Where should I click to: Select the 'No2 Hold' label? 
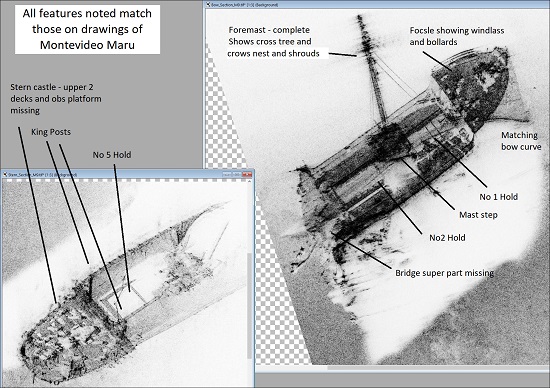pyautogui.click(x=447, y=238)
